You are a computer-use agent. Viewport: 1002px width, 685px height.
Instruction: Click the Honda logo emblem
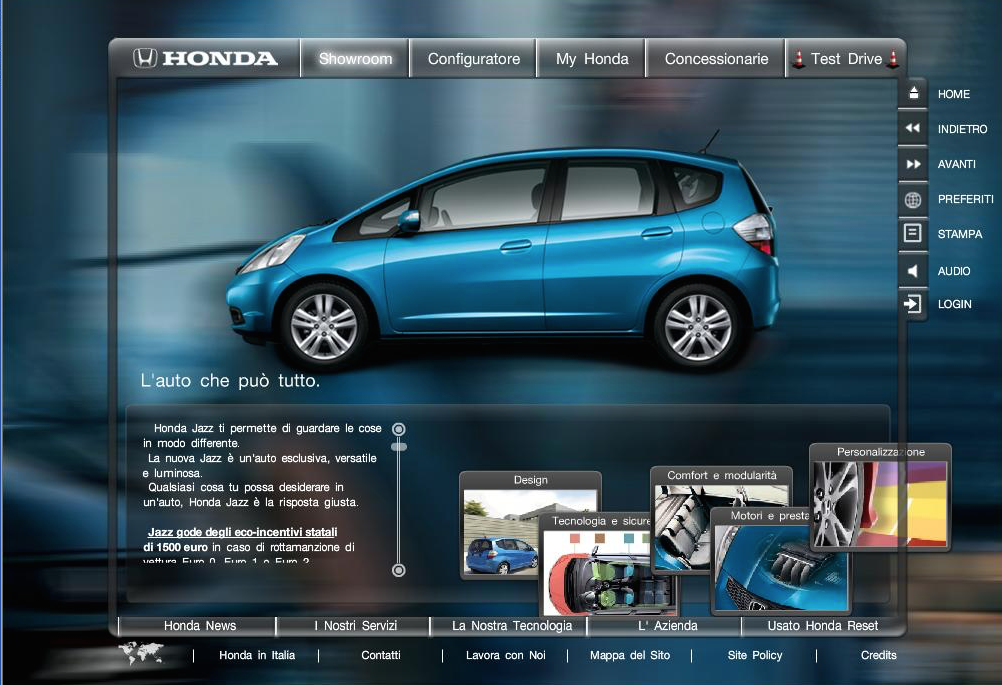(x=145, y=58)
